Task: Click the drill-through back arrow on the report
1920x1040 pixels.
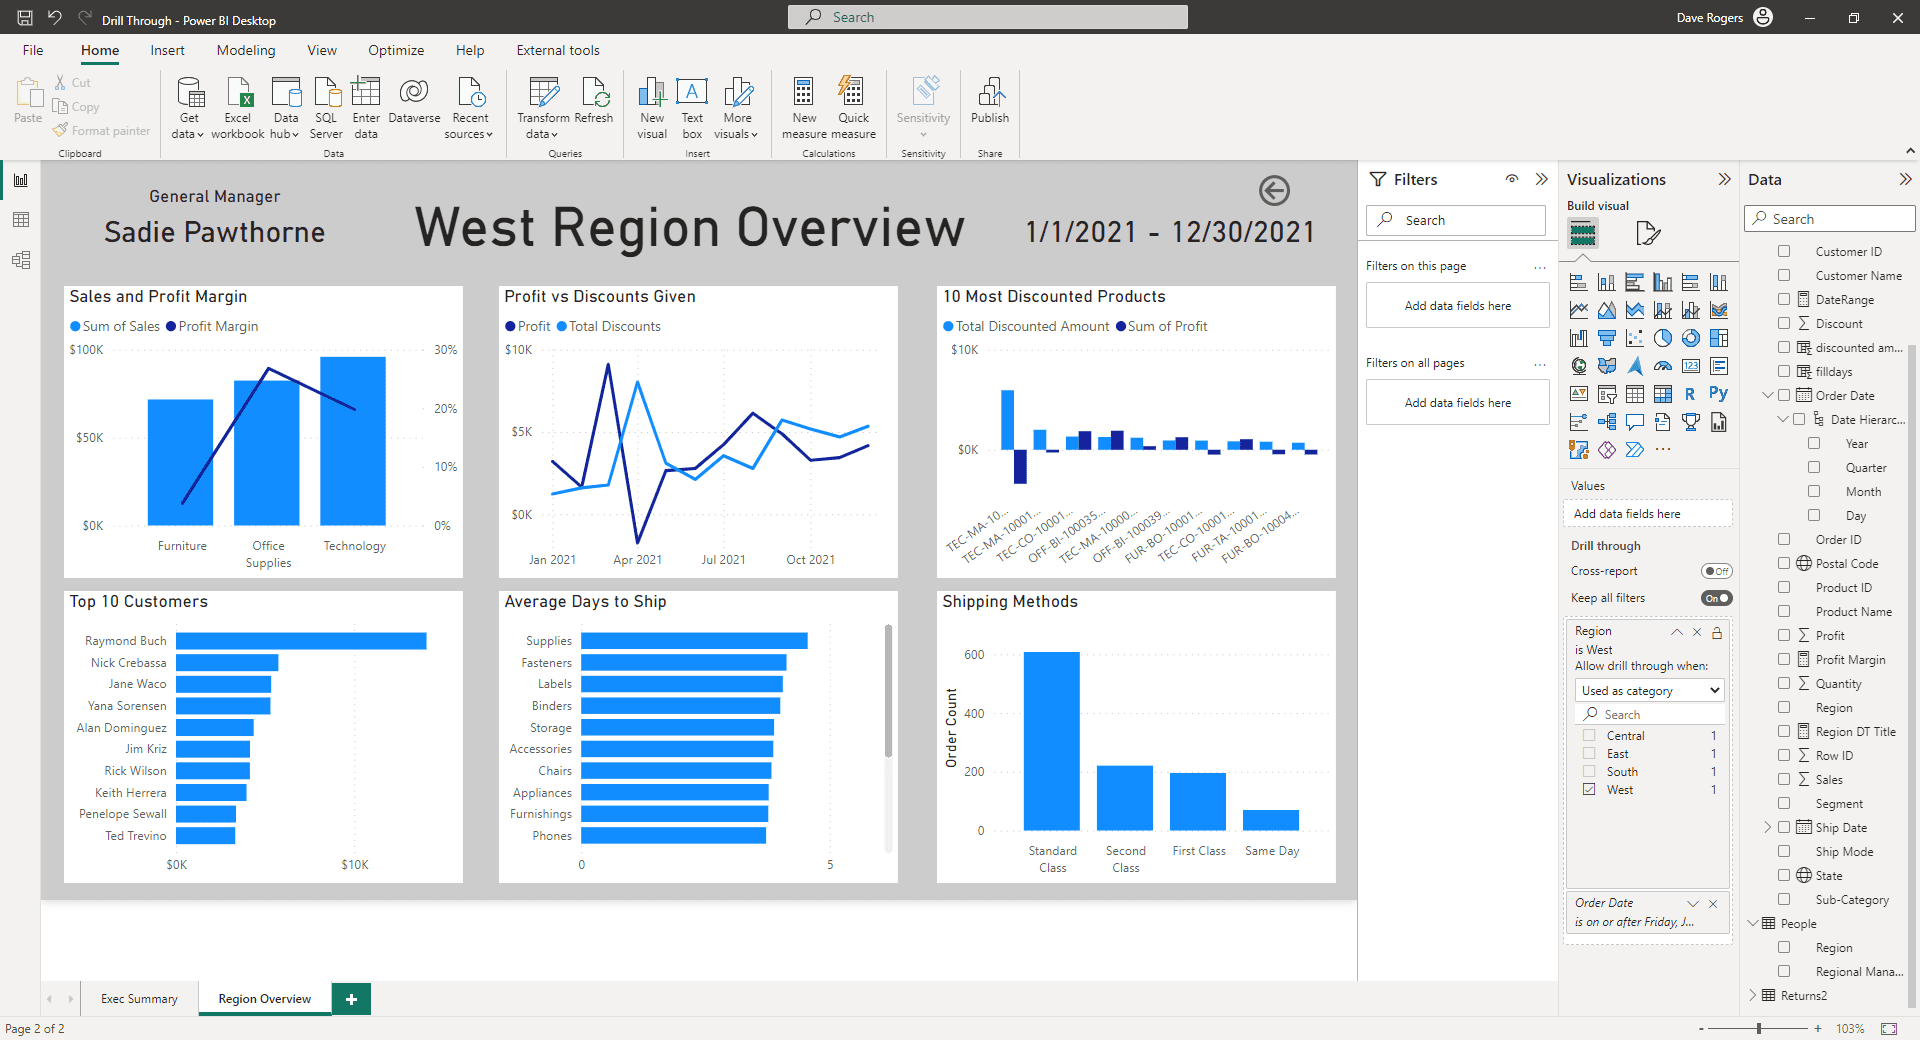Action: (1273, 190)
